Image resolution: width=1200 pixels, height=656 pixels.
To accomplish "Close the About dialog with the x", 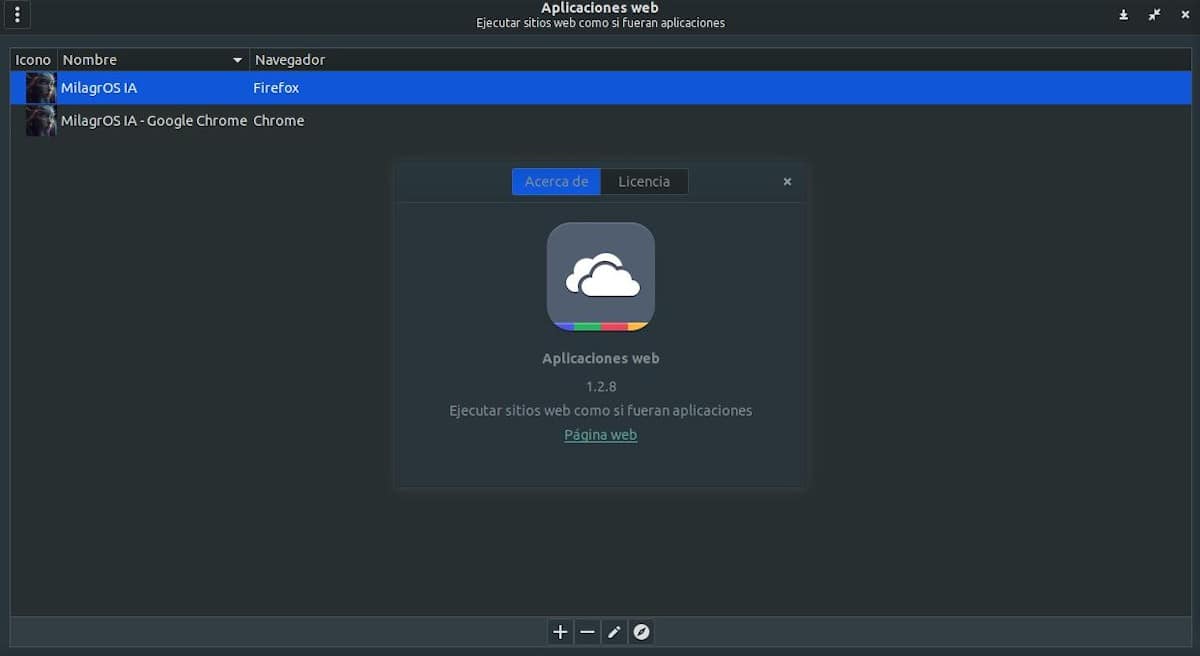I will click(x=787, y=181).
